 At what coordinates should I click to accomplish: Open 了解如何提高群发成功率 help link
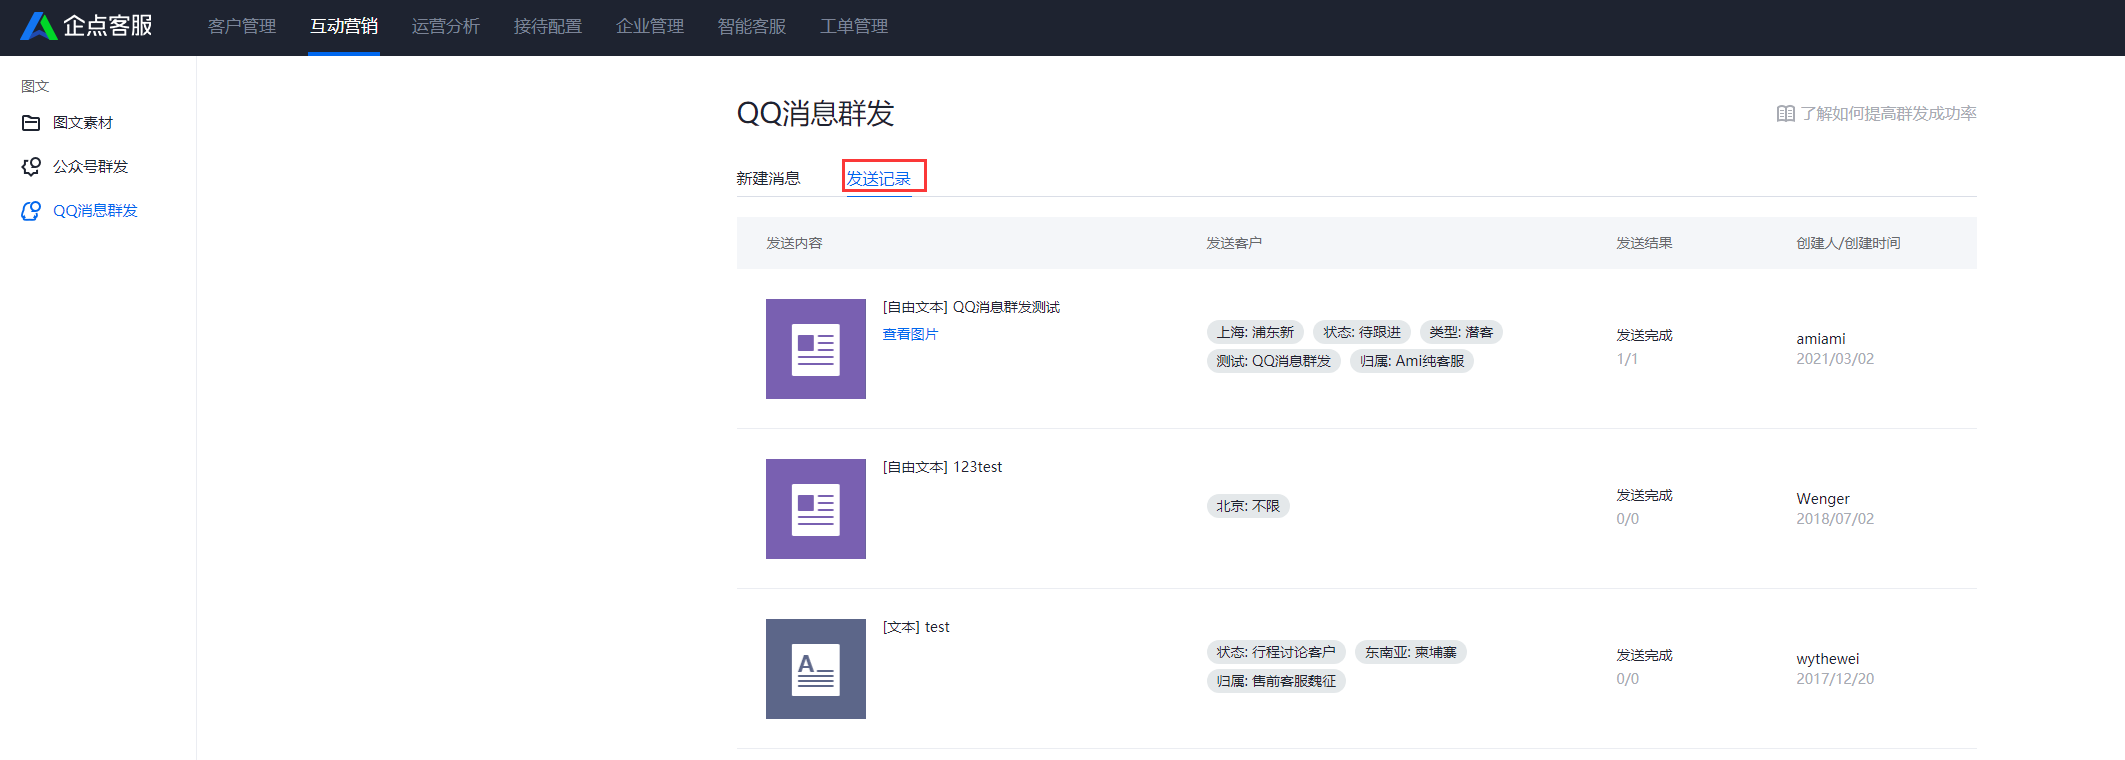coord(1888,114)
